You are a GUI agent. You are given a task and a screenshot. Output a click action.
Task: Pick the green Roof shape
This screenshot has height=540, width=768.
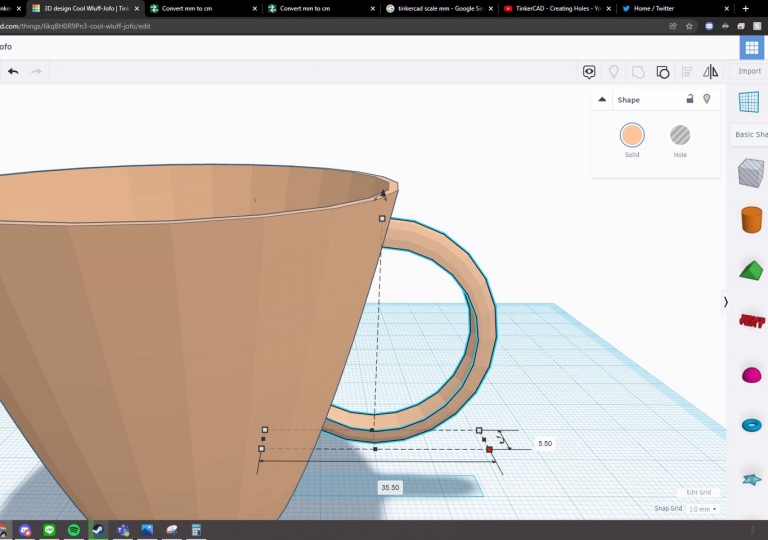pos(751,270)
